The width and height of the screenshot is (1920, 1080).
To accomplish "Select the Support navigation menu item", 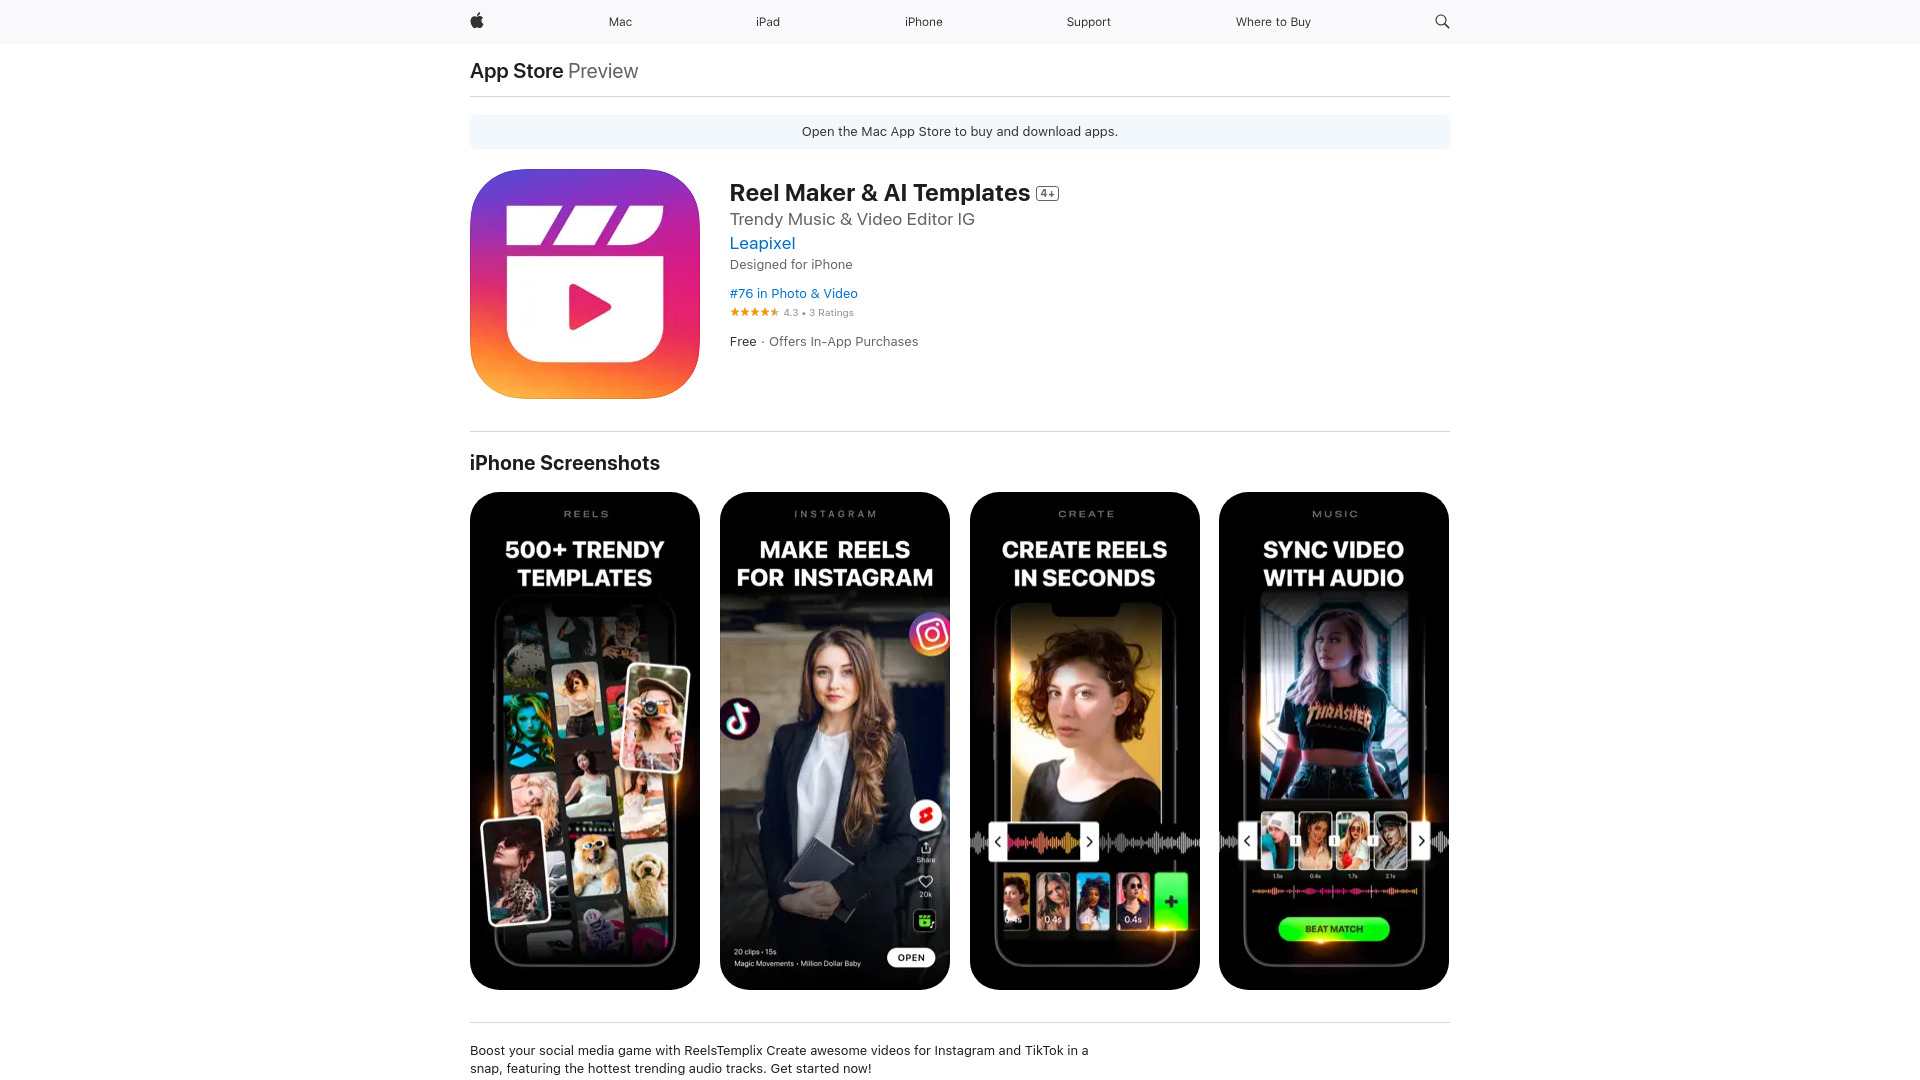I will 1088,21.
